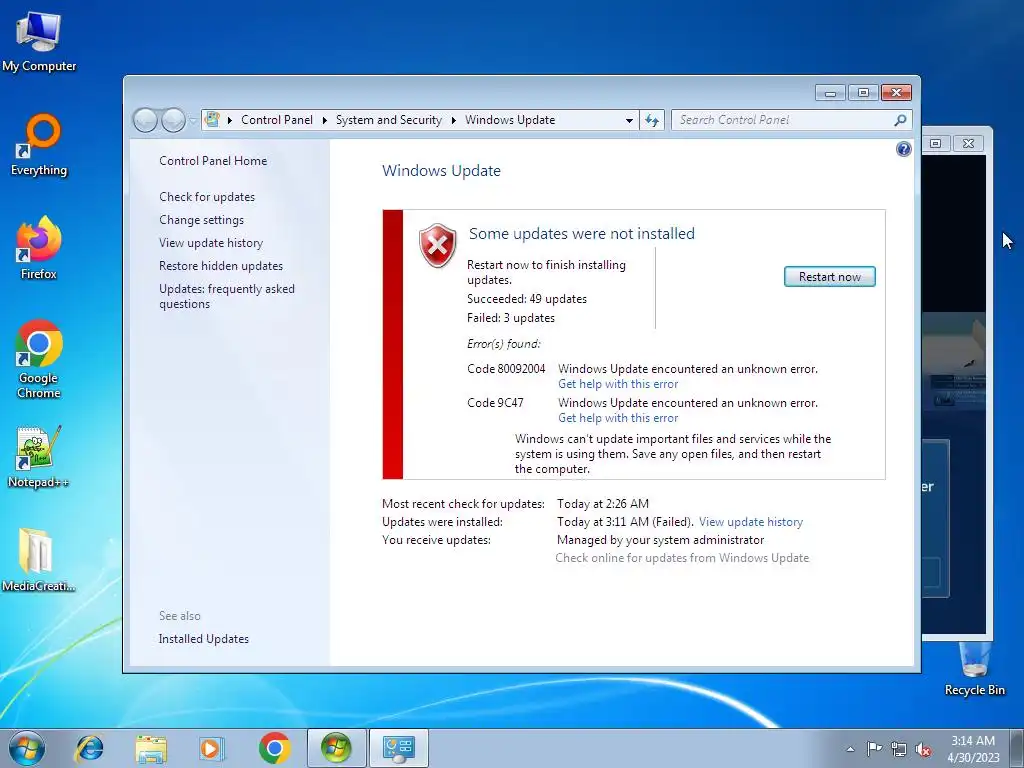Open Restore hidden updates
1024x768 pixels.
pos(221,266)
